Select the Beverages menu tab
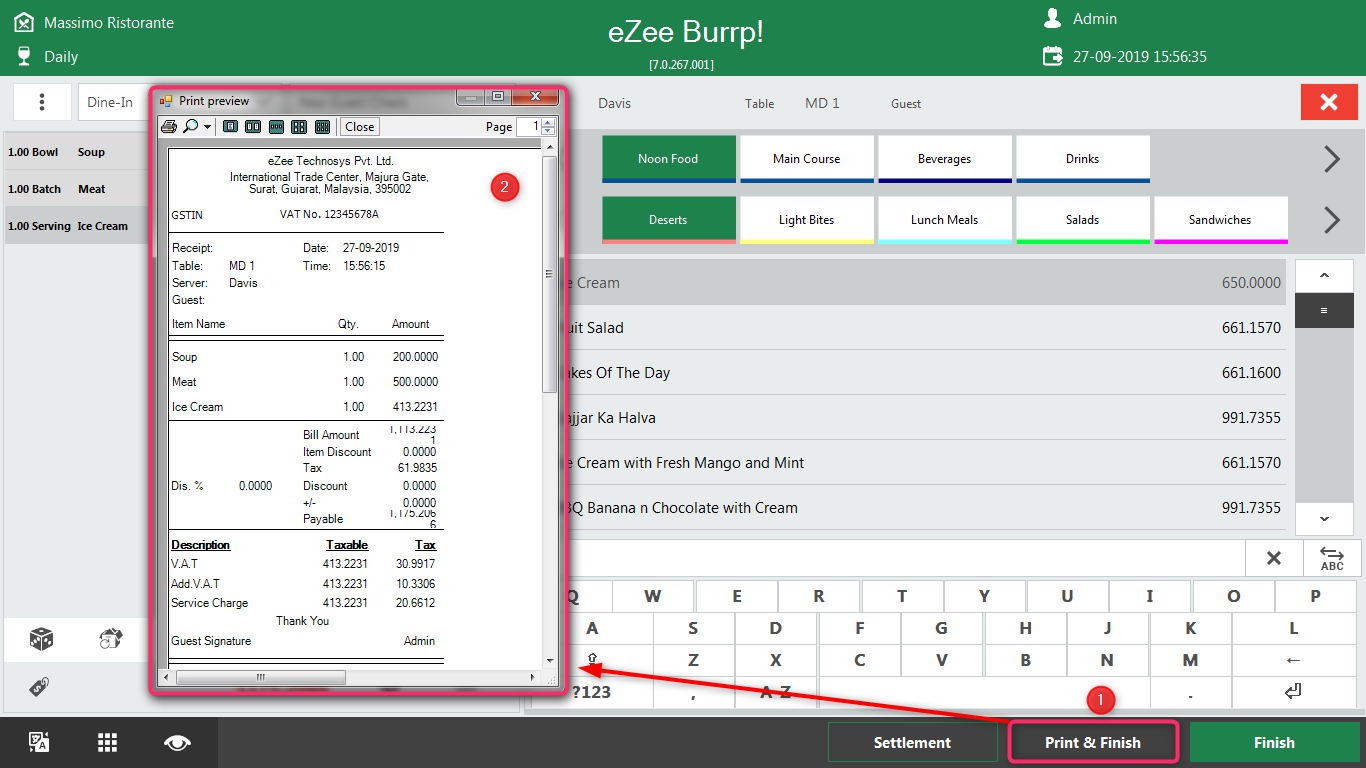The width and height of the screenshot is (1366, 768). tap(945, 159)
